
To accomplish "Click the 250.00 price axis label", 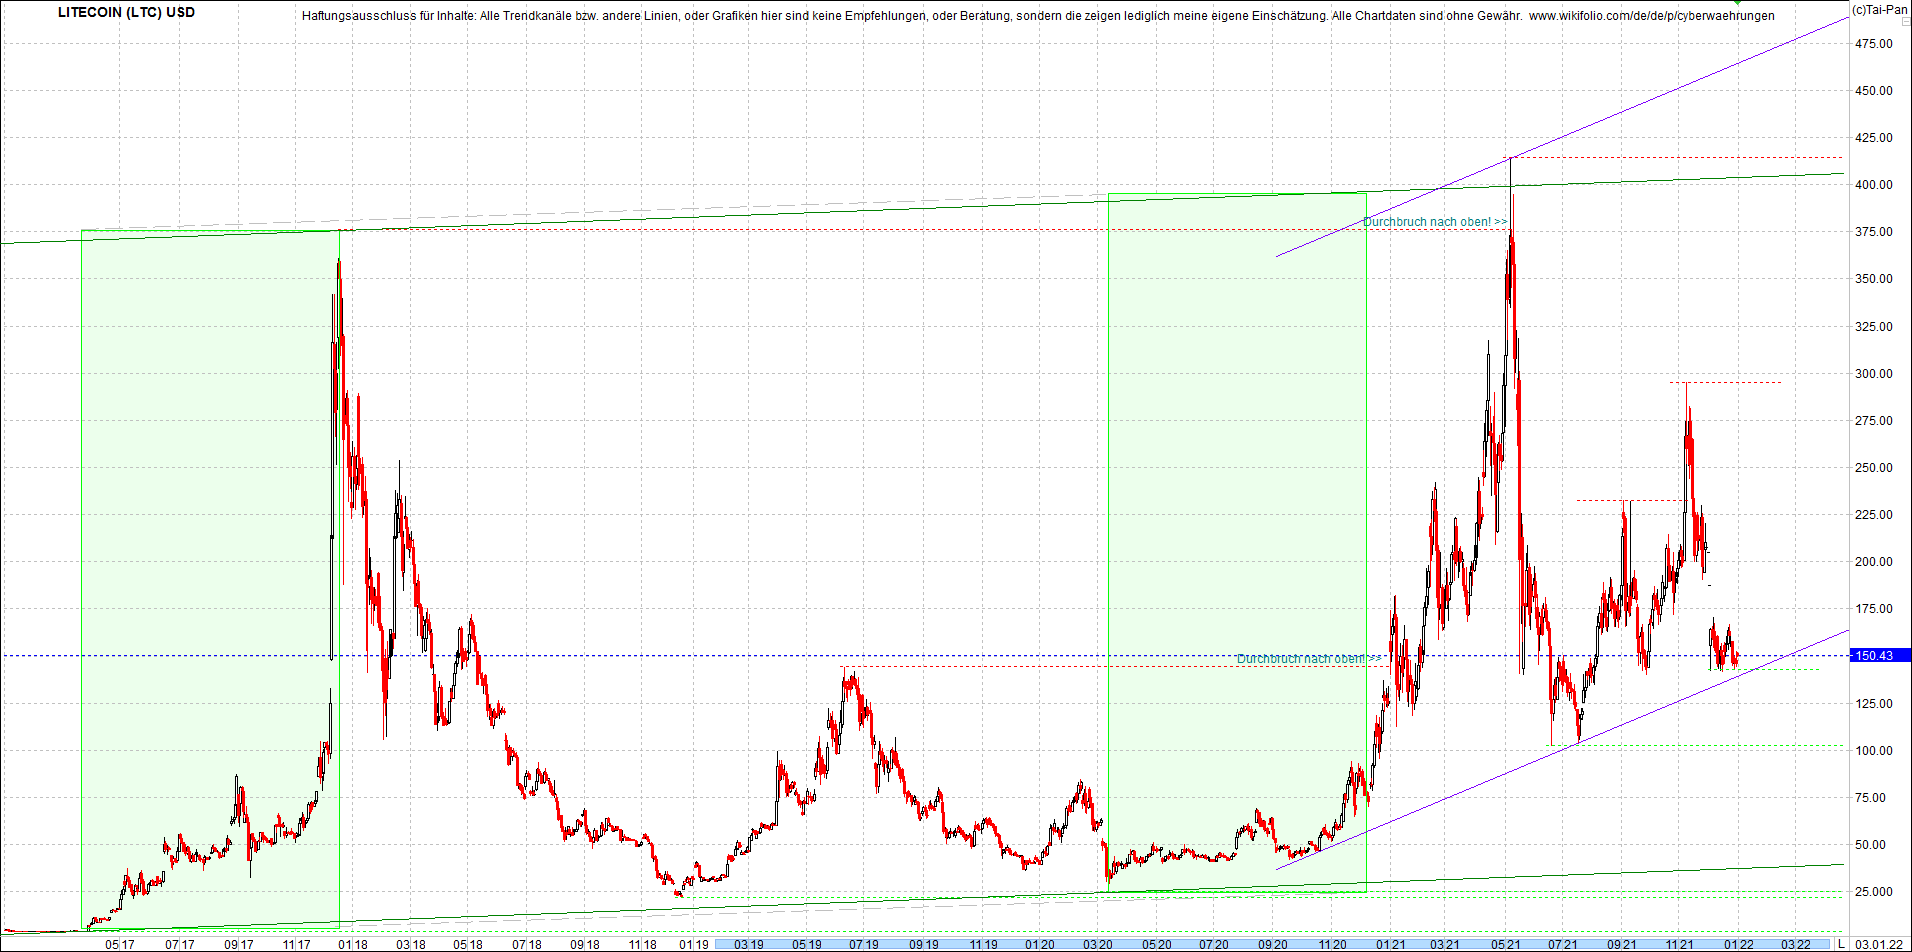I will (1874, 468).
